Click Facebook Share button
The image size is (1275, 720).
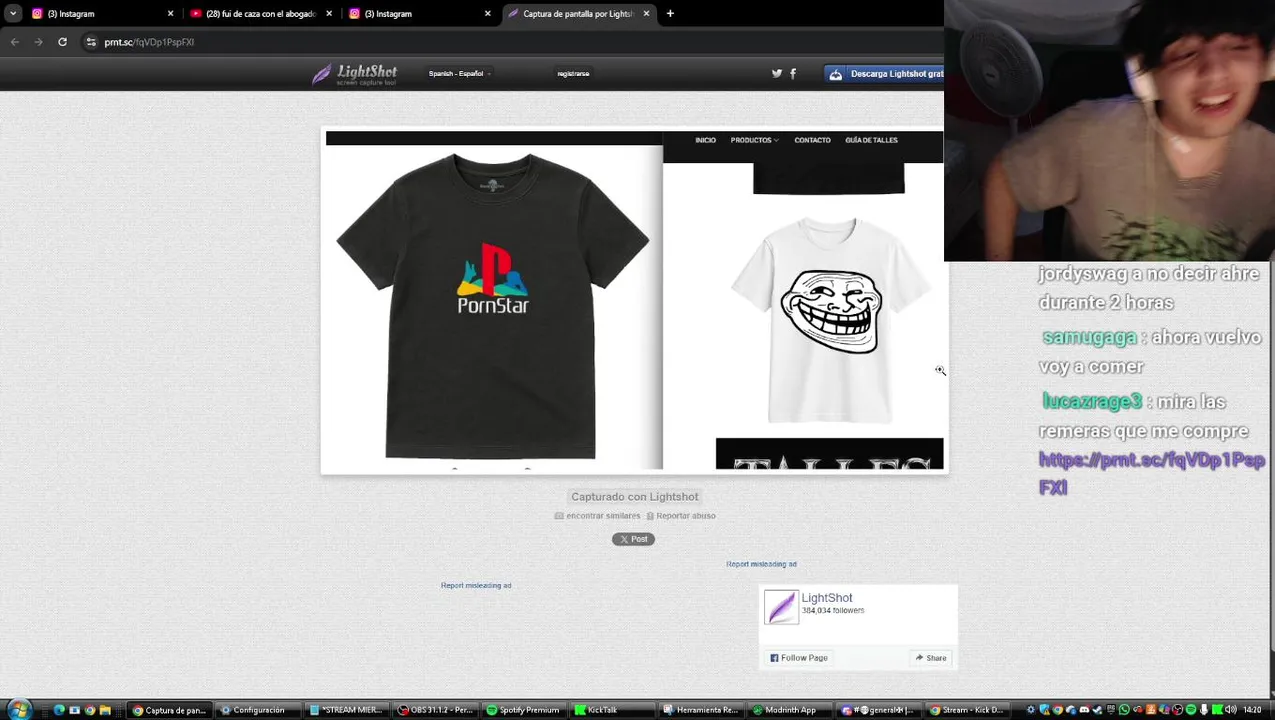point(930,658)
